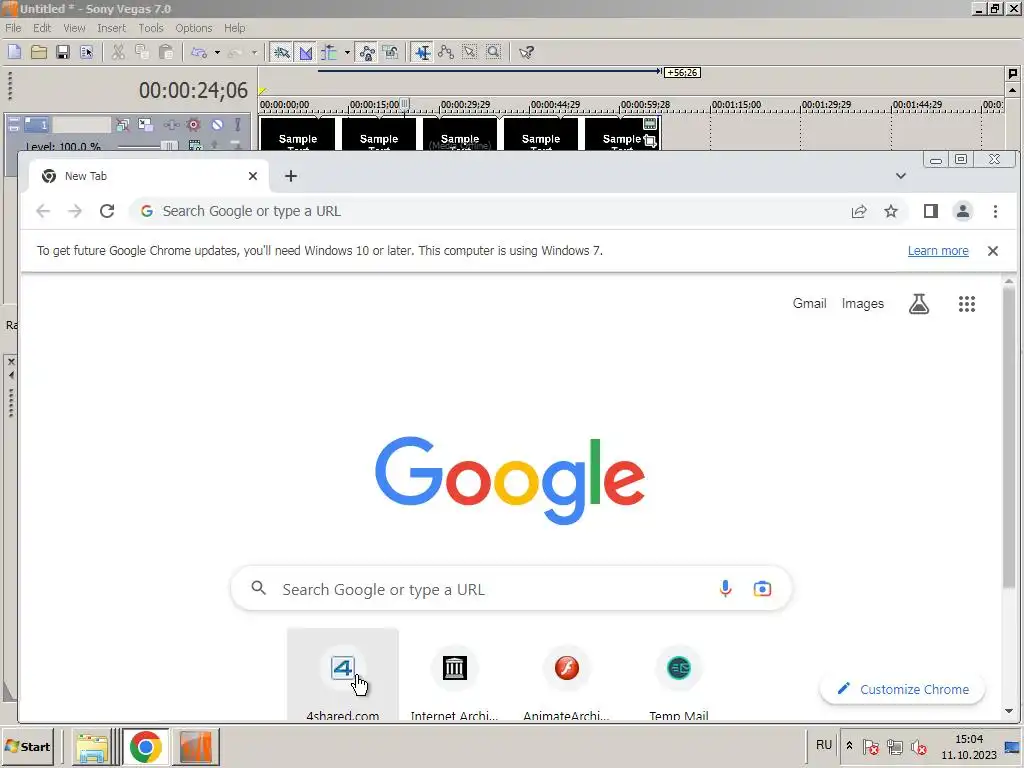The image size is (1024, 768).
Task: Open the Vegas Options menu
Action: point(193,28)
